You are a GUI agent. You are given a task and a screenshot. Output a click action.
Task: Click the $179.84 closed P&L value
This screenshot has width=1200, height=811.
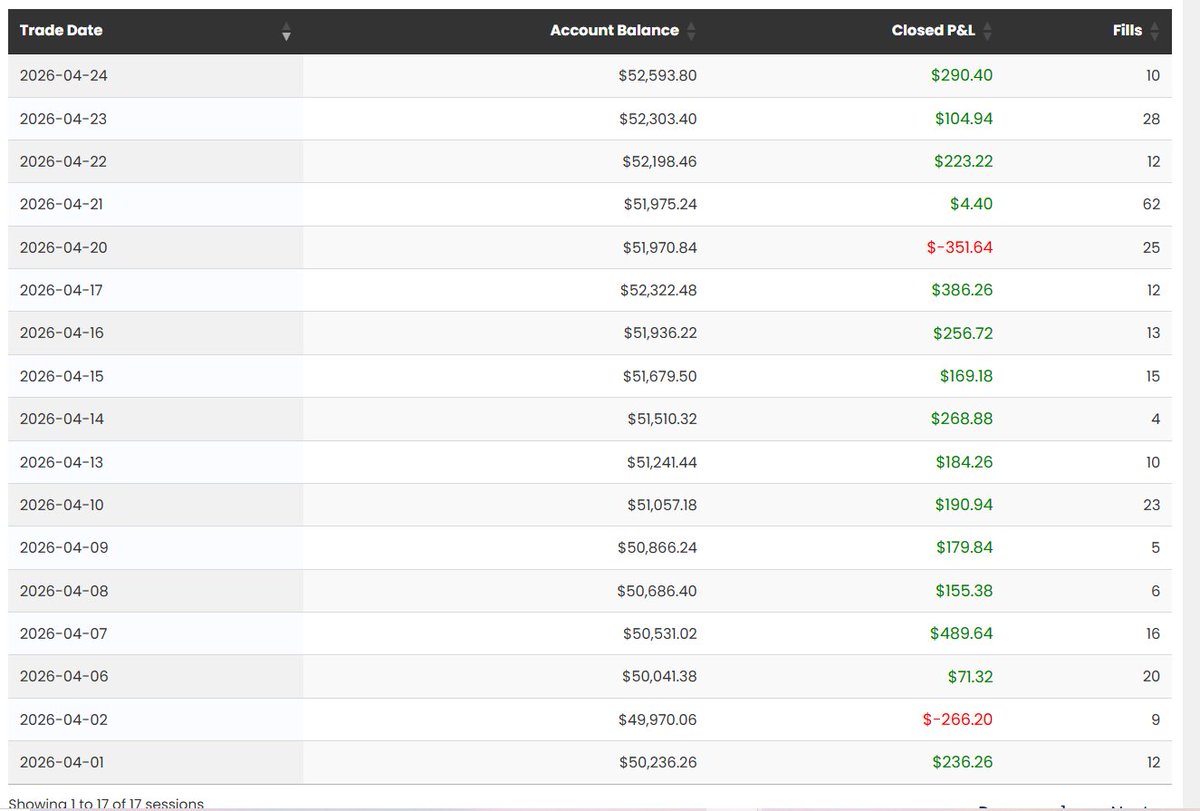coord(965,549)
